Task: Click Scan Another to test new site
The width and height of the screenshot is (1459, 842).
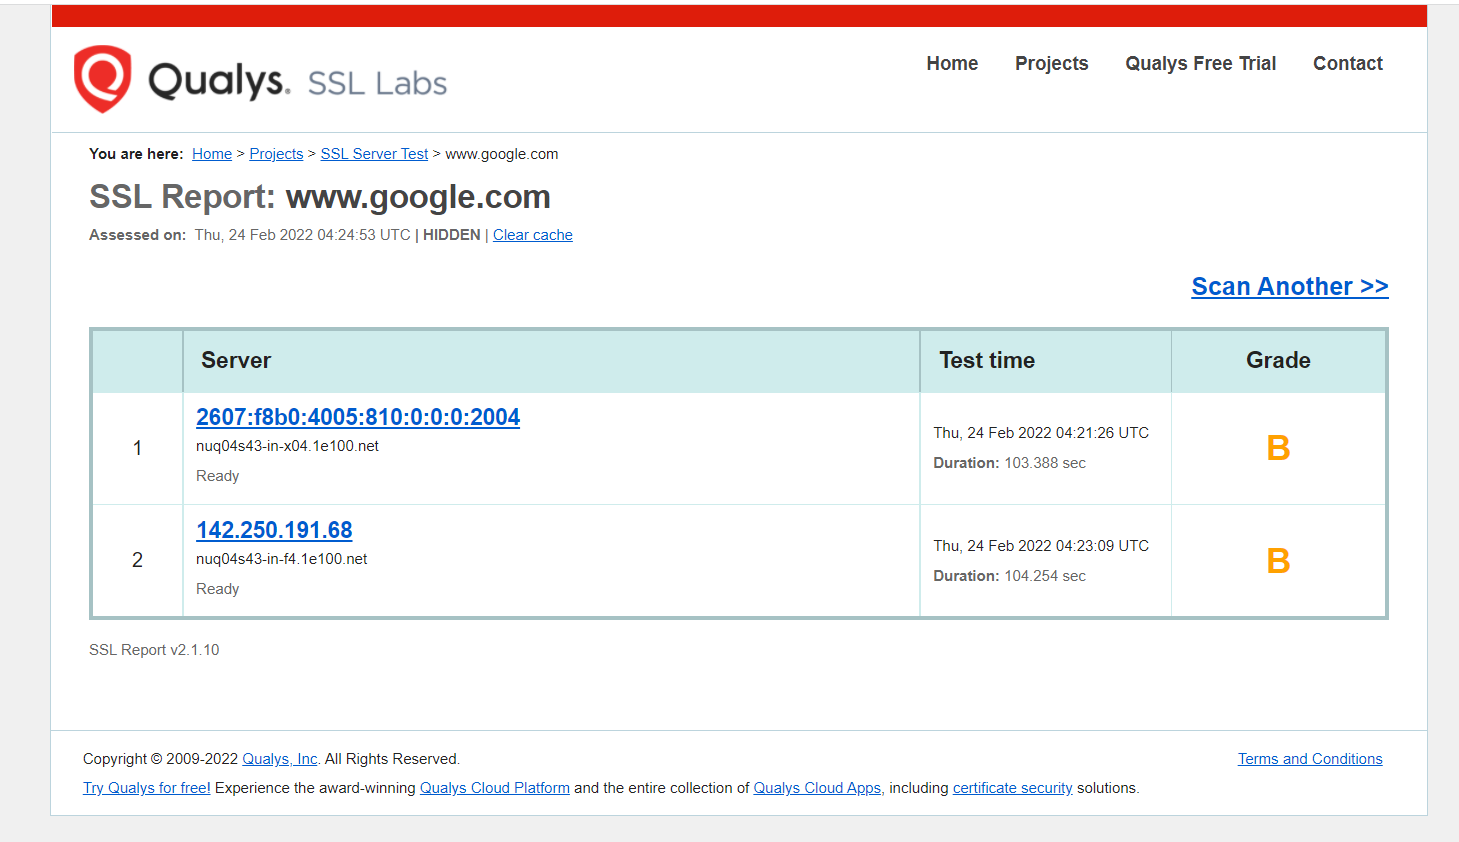Action: (x=1289, y=287)
